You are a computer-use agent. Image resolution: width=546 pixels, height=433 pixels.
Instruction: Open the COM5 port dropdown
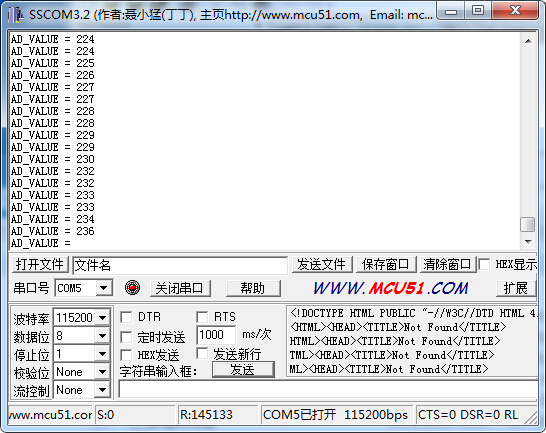pyautogui.click(x=103, y=288)
